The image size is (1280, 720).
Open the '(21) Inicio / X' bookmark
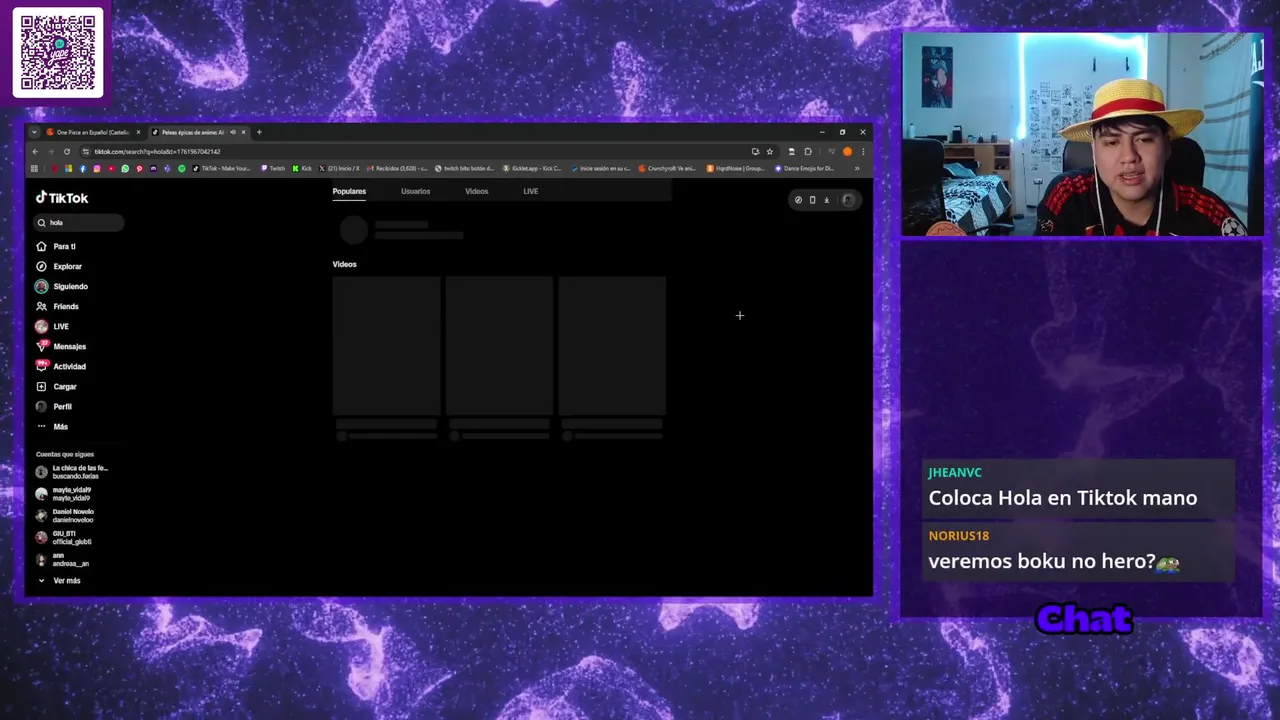(x=338, y=168)
